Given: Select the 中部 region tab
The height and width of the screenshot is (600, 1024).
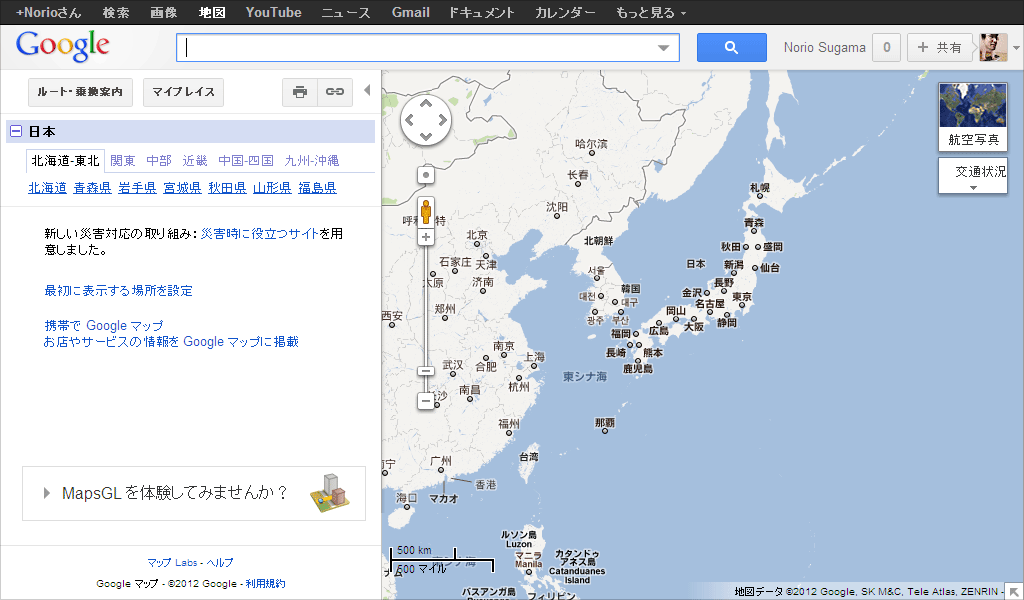Looking at the screenshot, I should 159,161.
